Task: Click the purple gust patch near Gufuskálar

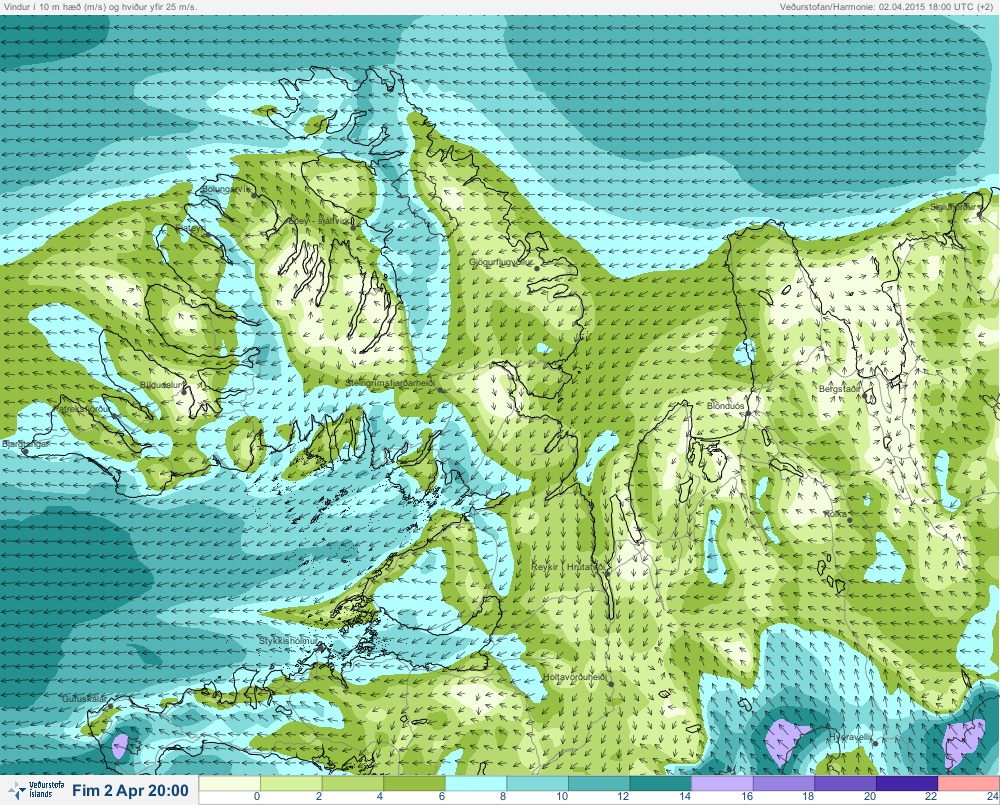Action: 121,745
